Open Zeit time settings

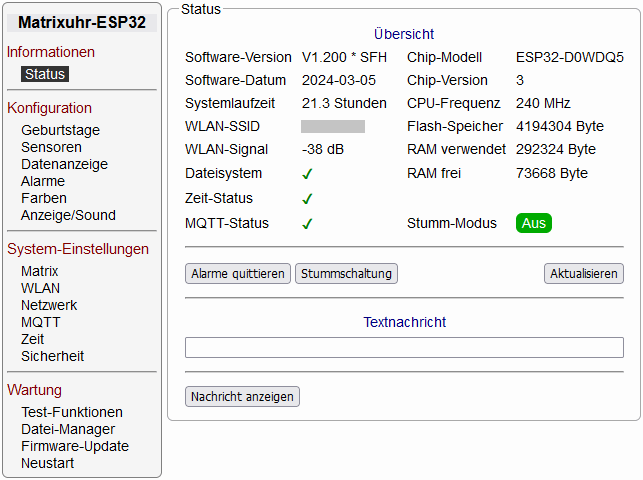pyautogui.click(x=33, y=339)
